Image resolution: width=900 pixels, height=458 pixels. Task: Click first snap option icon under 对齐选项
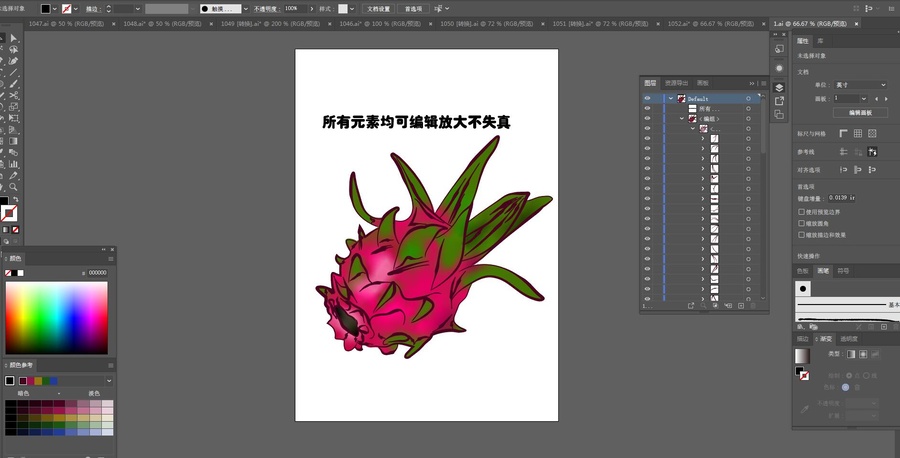tap(843, 169)
